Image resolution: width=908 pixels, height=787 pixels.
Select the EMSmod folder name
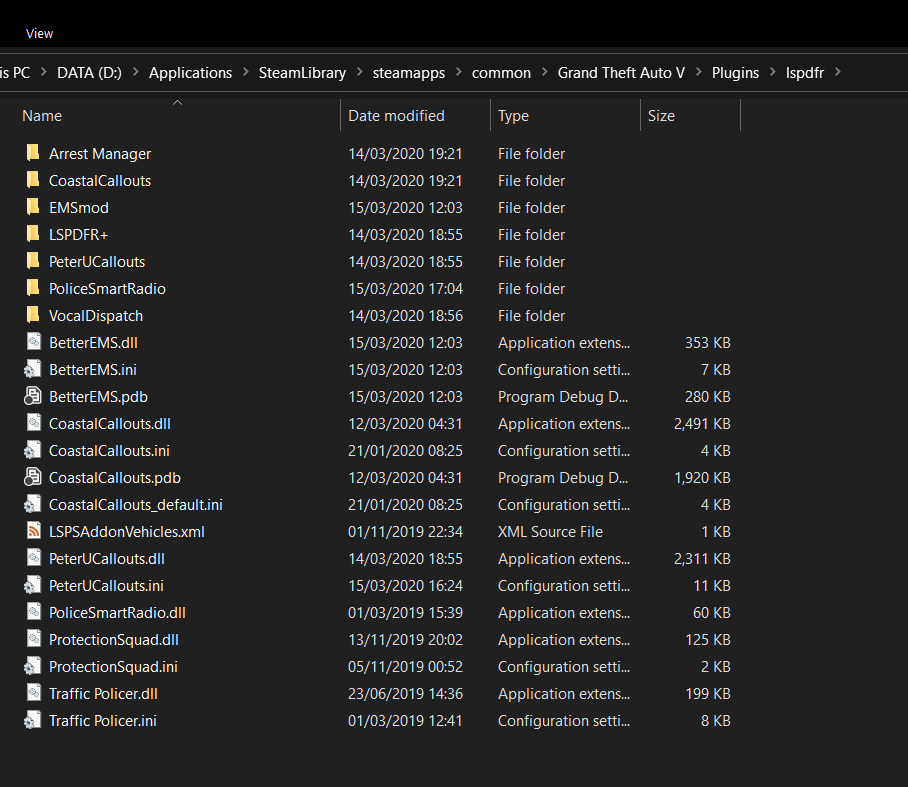79,207
